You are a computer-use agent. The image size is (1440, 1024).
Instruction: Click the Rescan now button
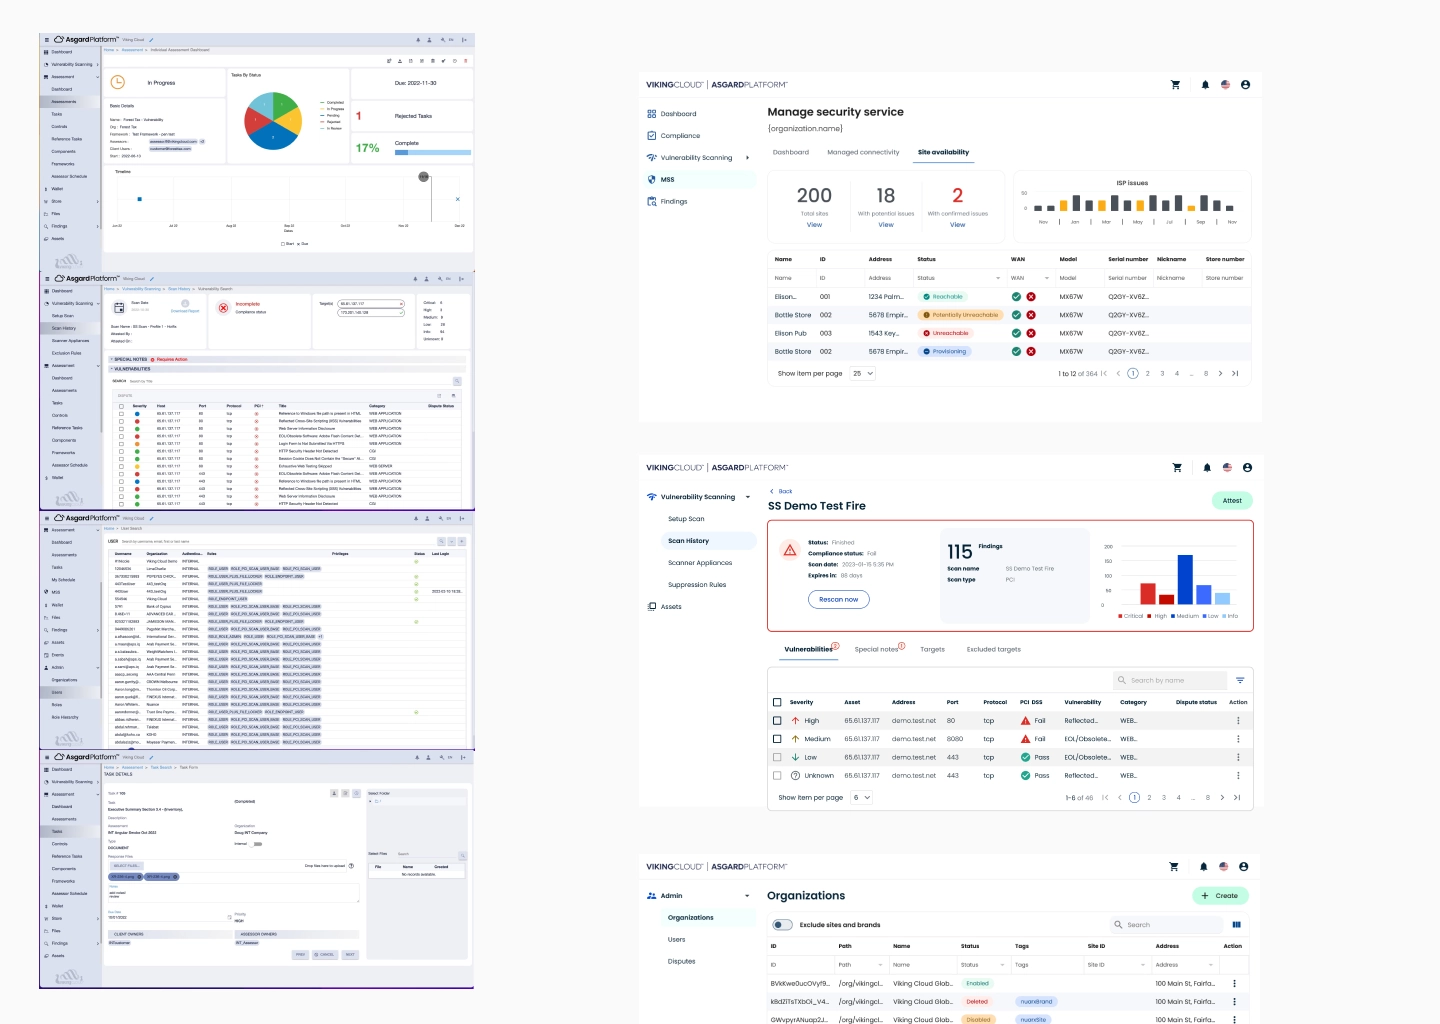point(838,599)
